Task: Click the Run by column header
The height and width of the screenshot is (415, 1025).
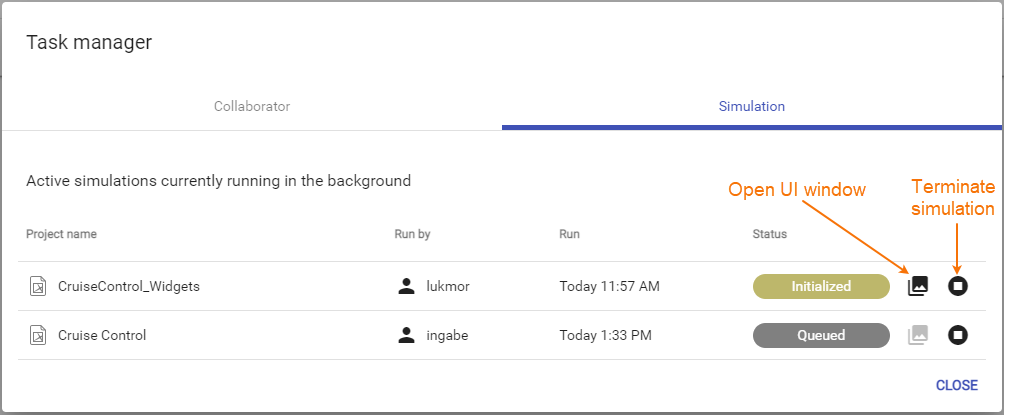Action: (x=412, y=234)
